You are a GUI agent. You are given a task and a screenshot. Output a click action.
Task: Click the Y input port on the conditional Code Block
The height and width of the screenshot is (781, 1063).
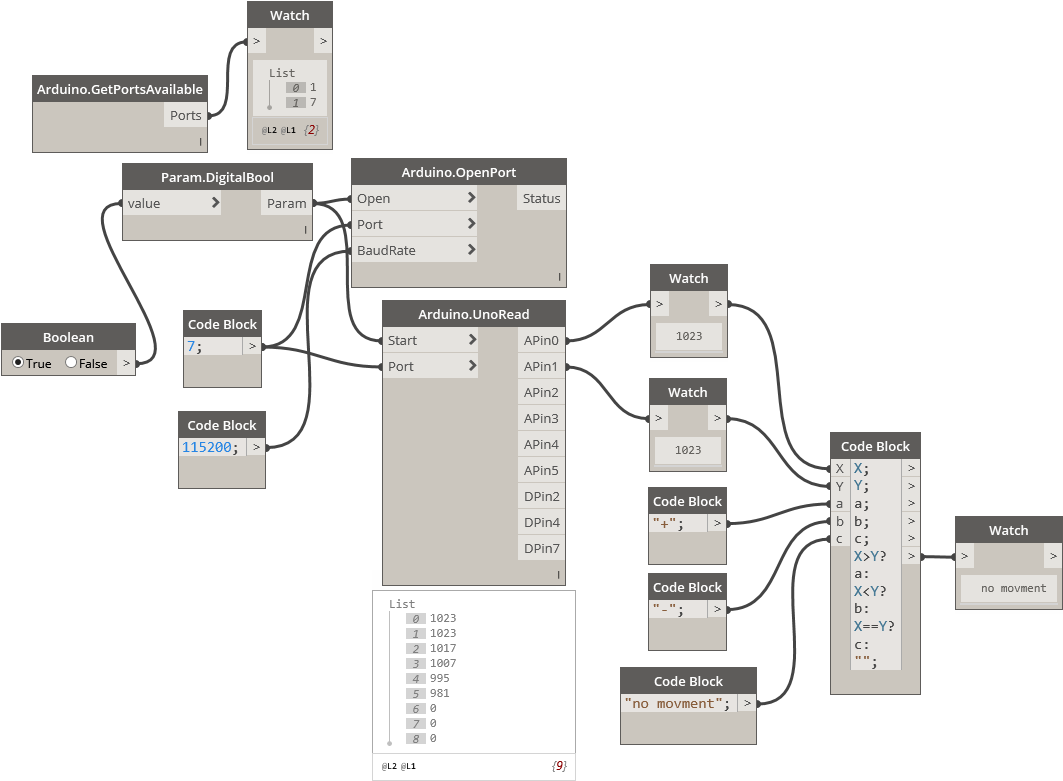coord(839,485)
